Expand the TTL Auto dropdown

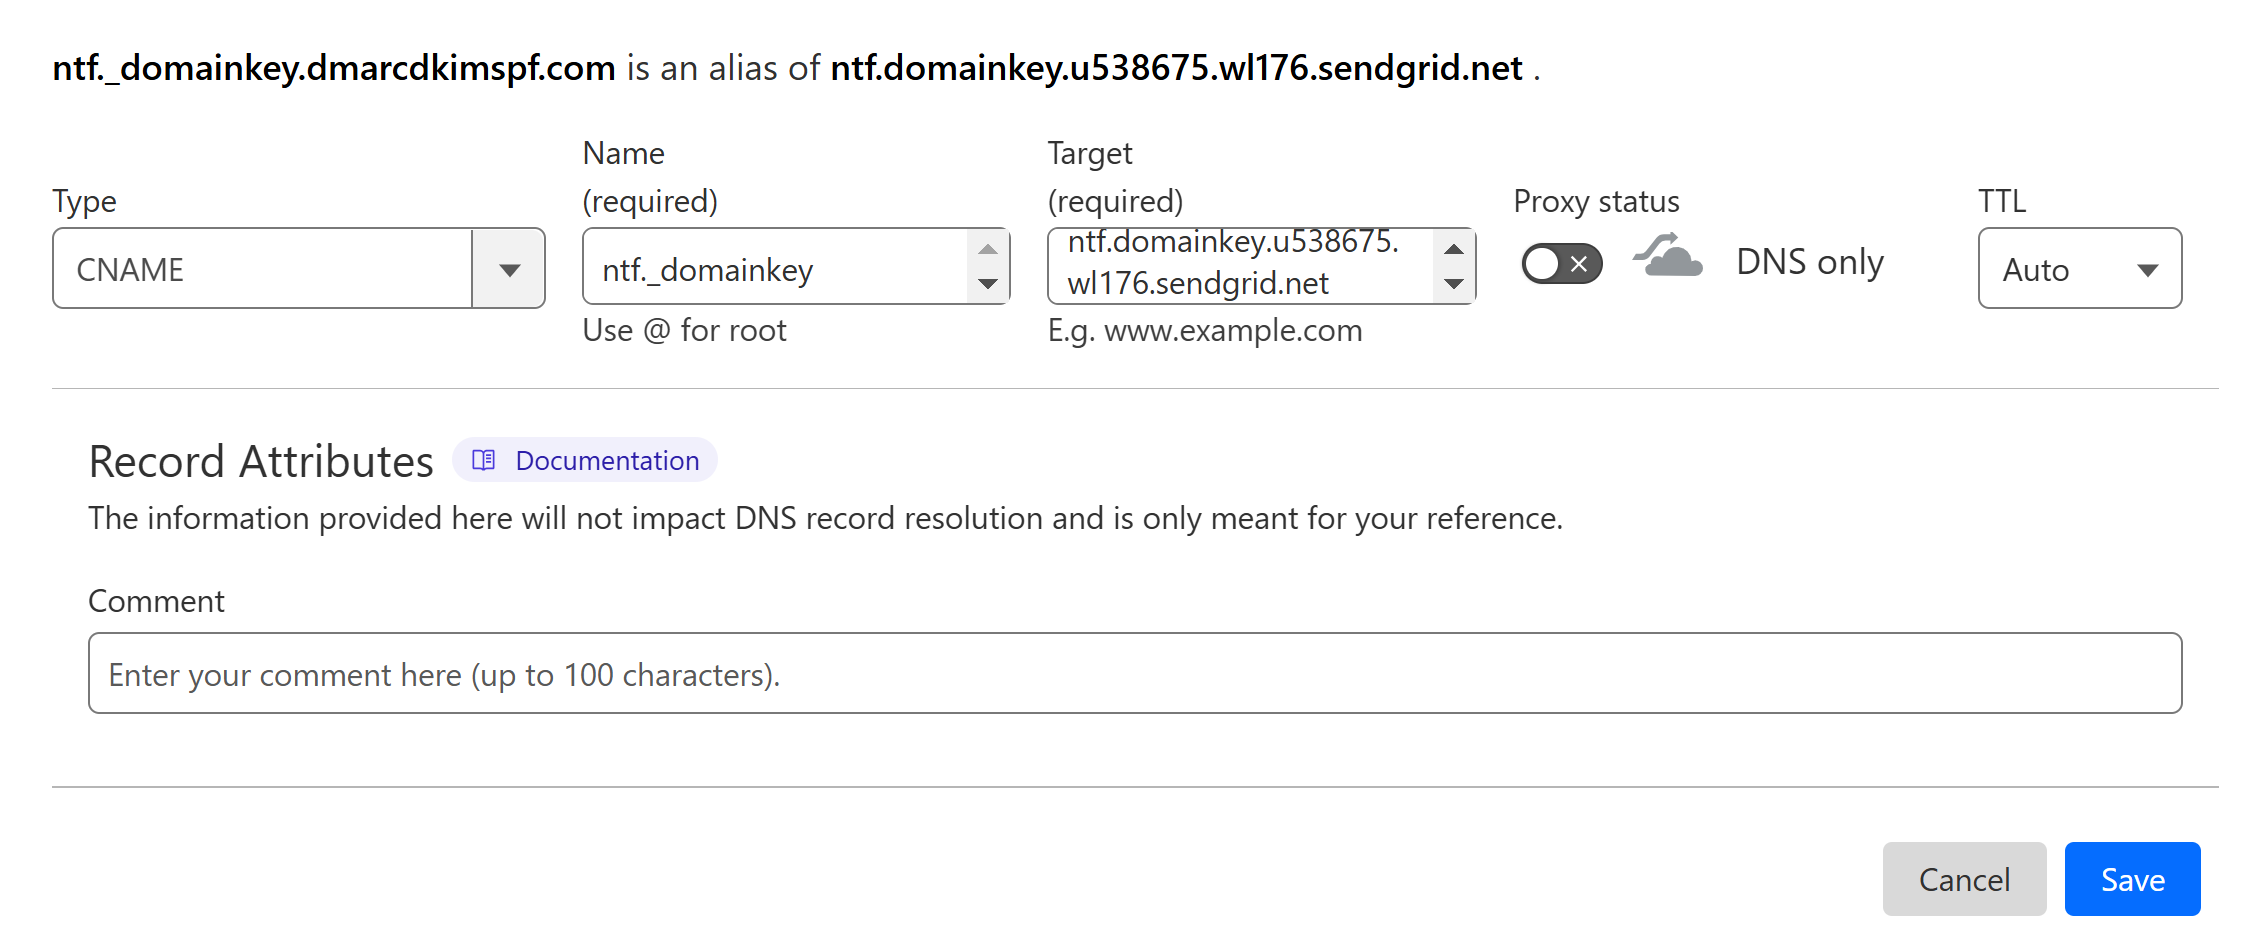pos(2080,268)
